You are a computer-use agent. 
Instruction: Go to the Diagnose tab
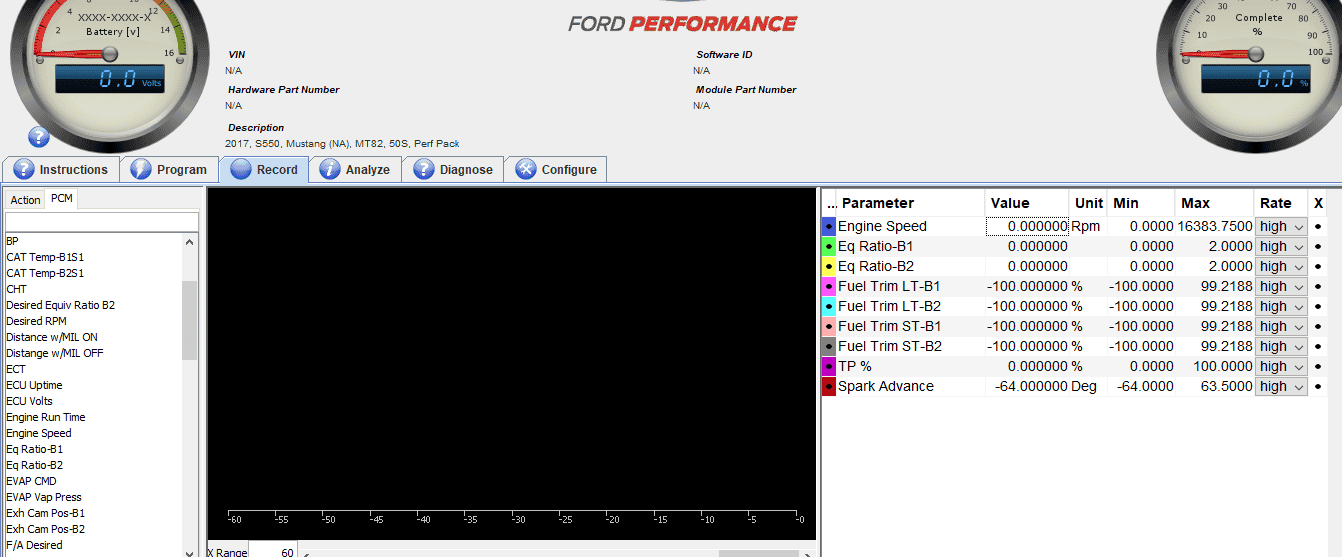click(453, 169)
